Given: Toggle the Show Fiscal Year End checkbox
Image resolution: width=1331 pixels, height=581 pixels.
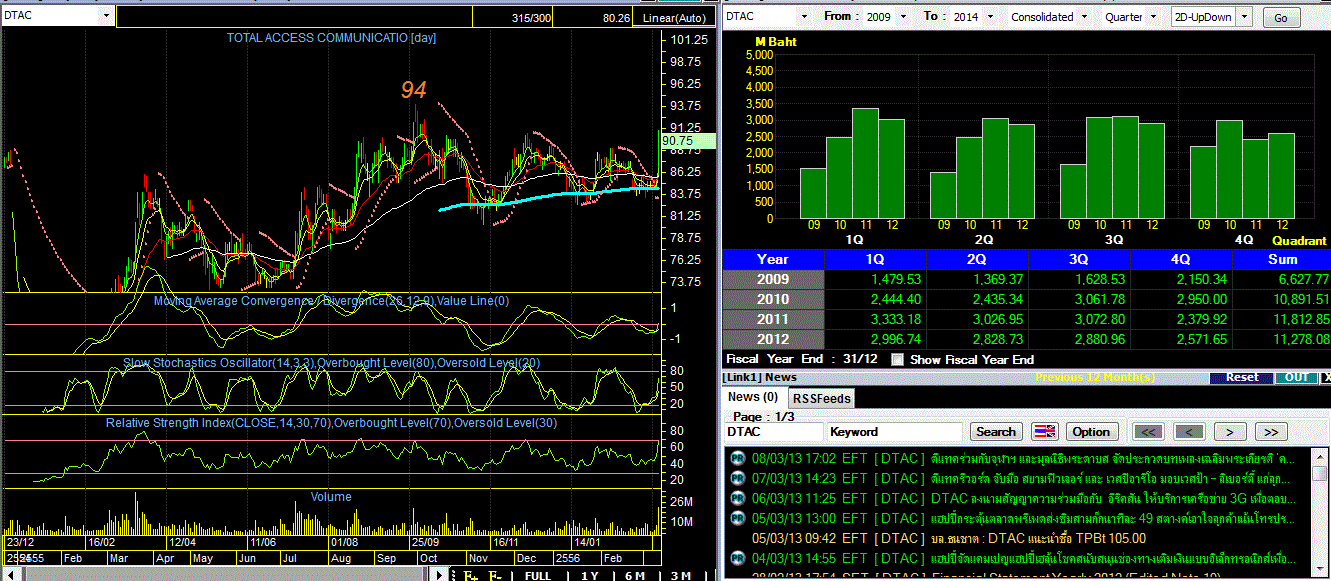Looking at the screenshot, I should pyautogui.click(x=897, y=359).
